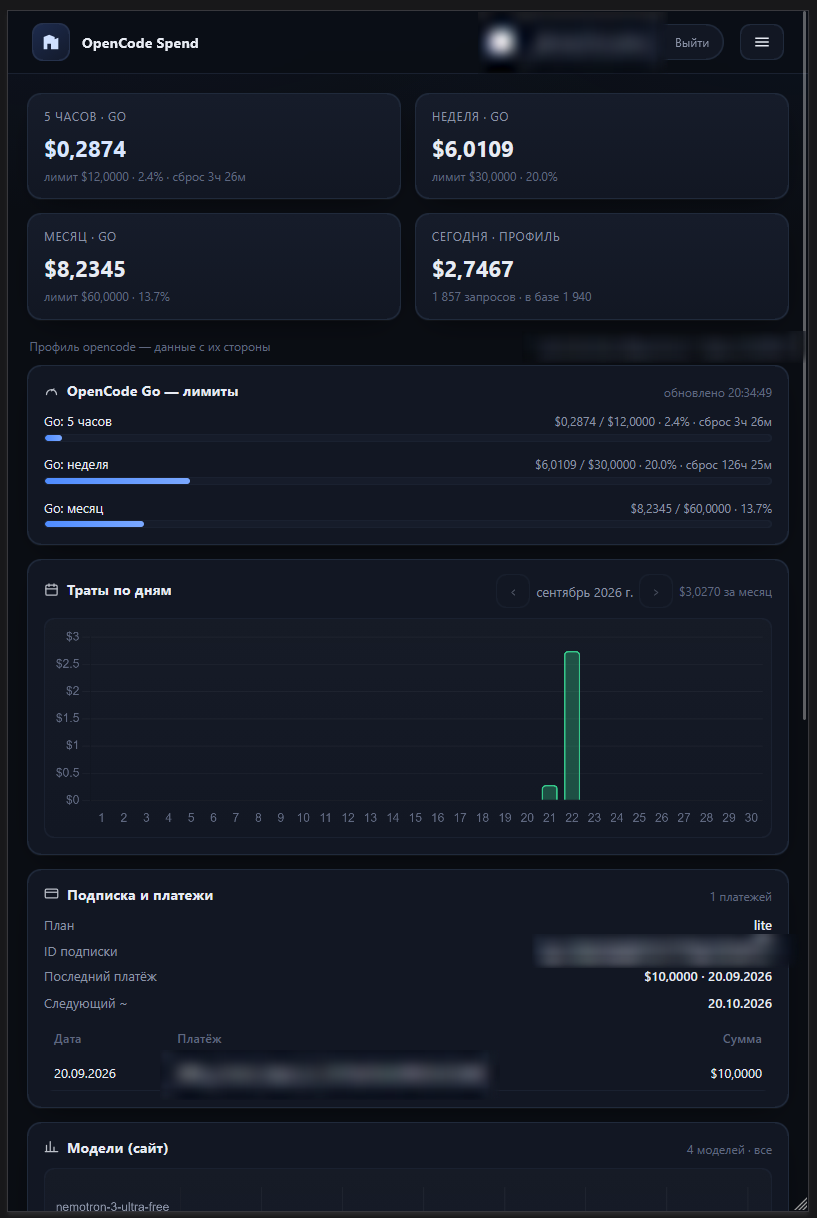This screenshot has height=1218, width=817.
Task: Click the "обновлено 20:34:49" timestamp
Action: pos(718,393)
